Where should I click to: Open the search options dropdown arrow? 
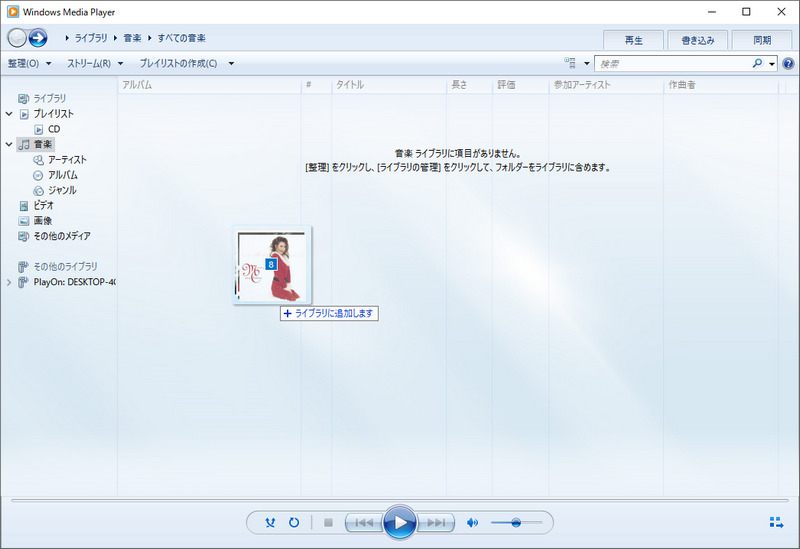772,64
